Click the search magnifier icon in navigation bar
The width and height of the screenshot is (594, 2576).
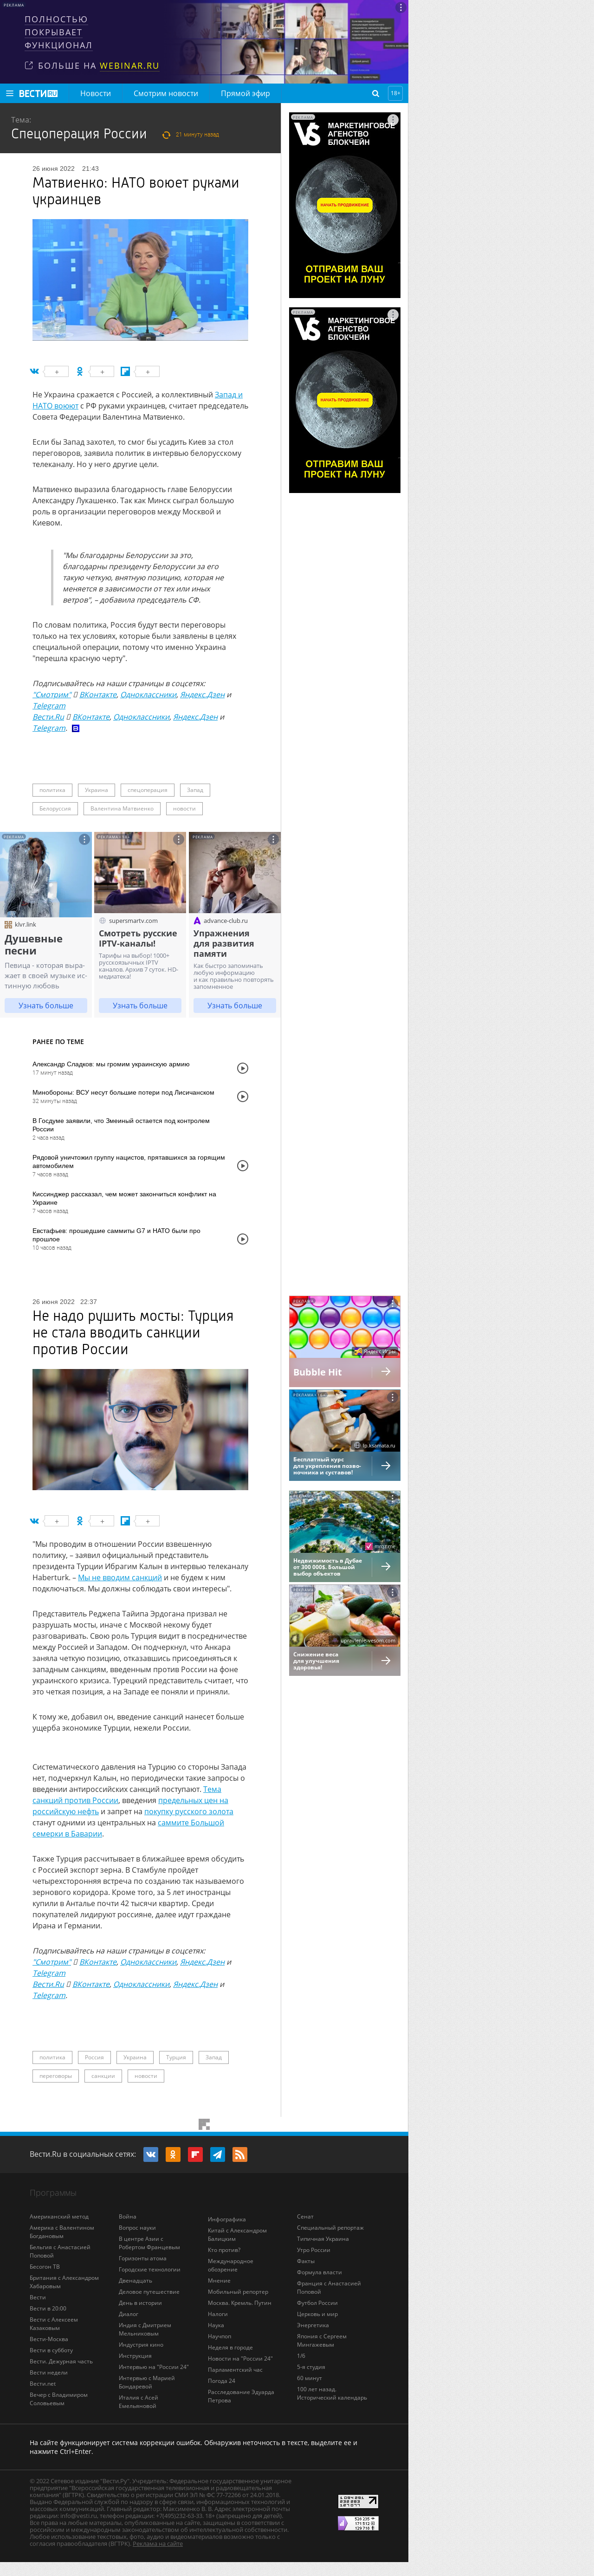[x=375, y=93]
